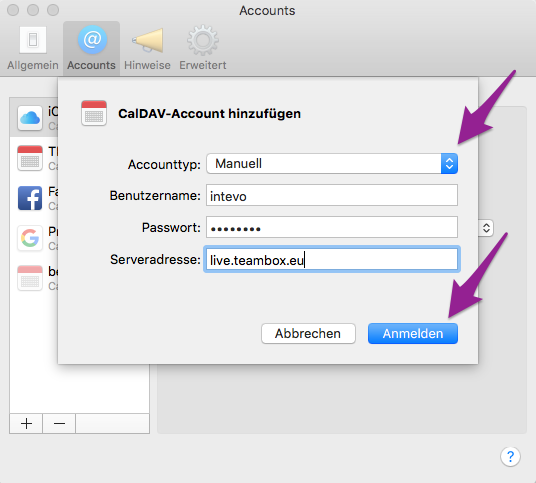
Task: Select the Facebook account in sidebar
Action: pos(30,198)
